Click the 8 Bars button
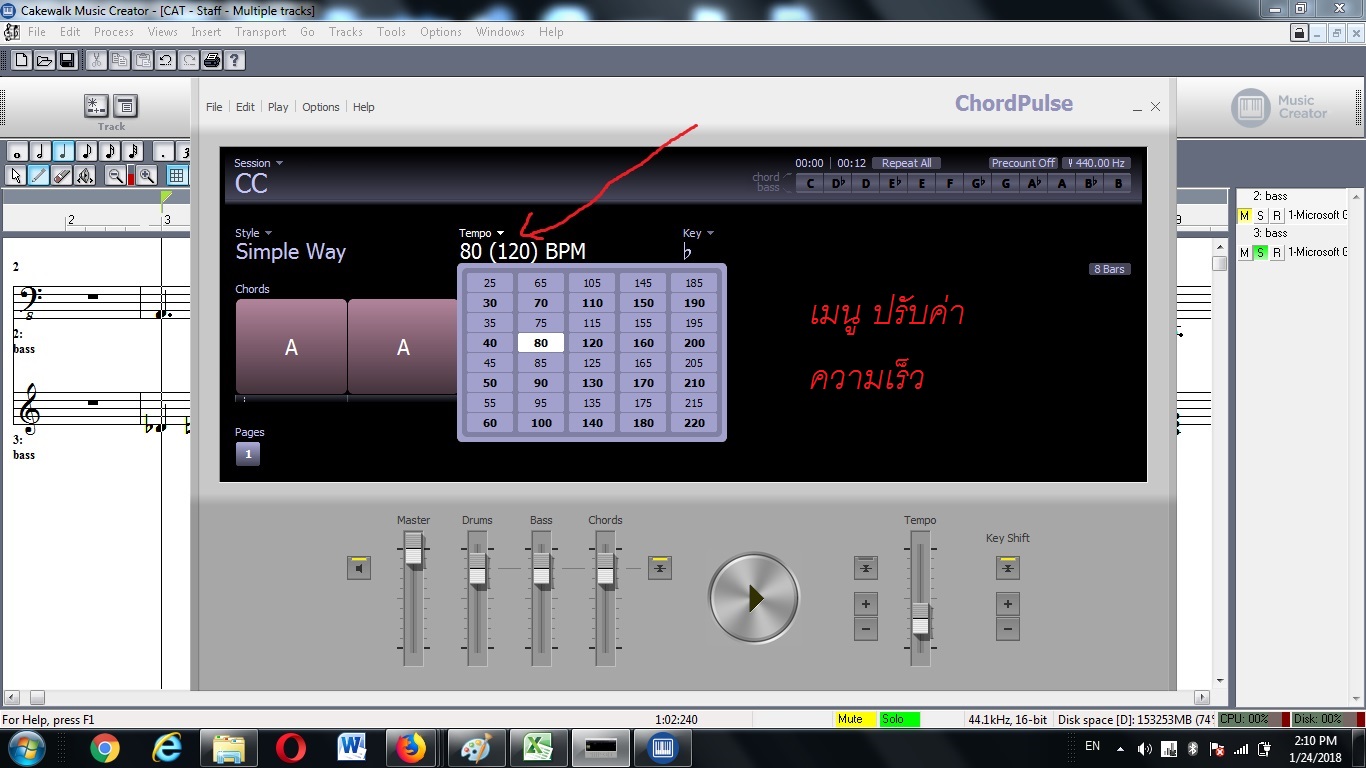Image resolution: width=1366 pixels, height=768 pixels. tap(1109, 269)
